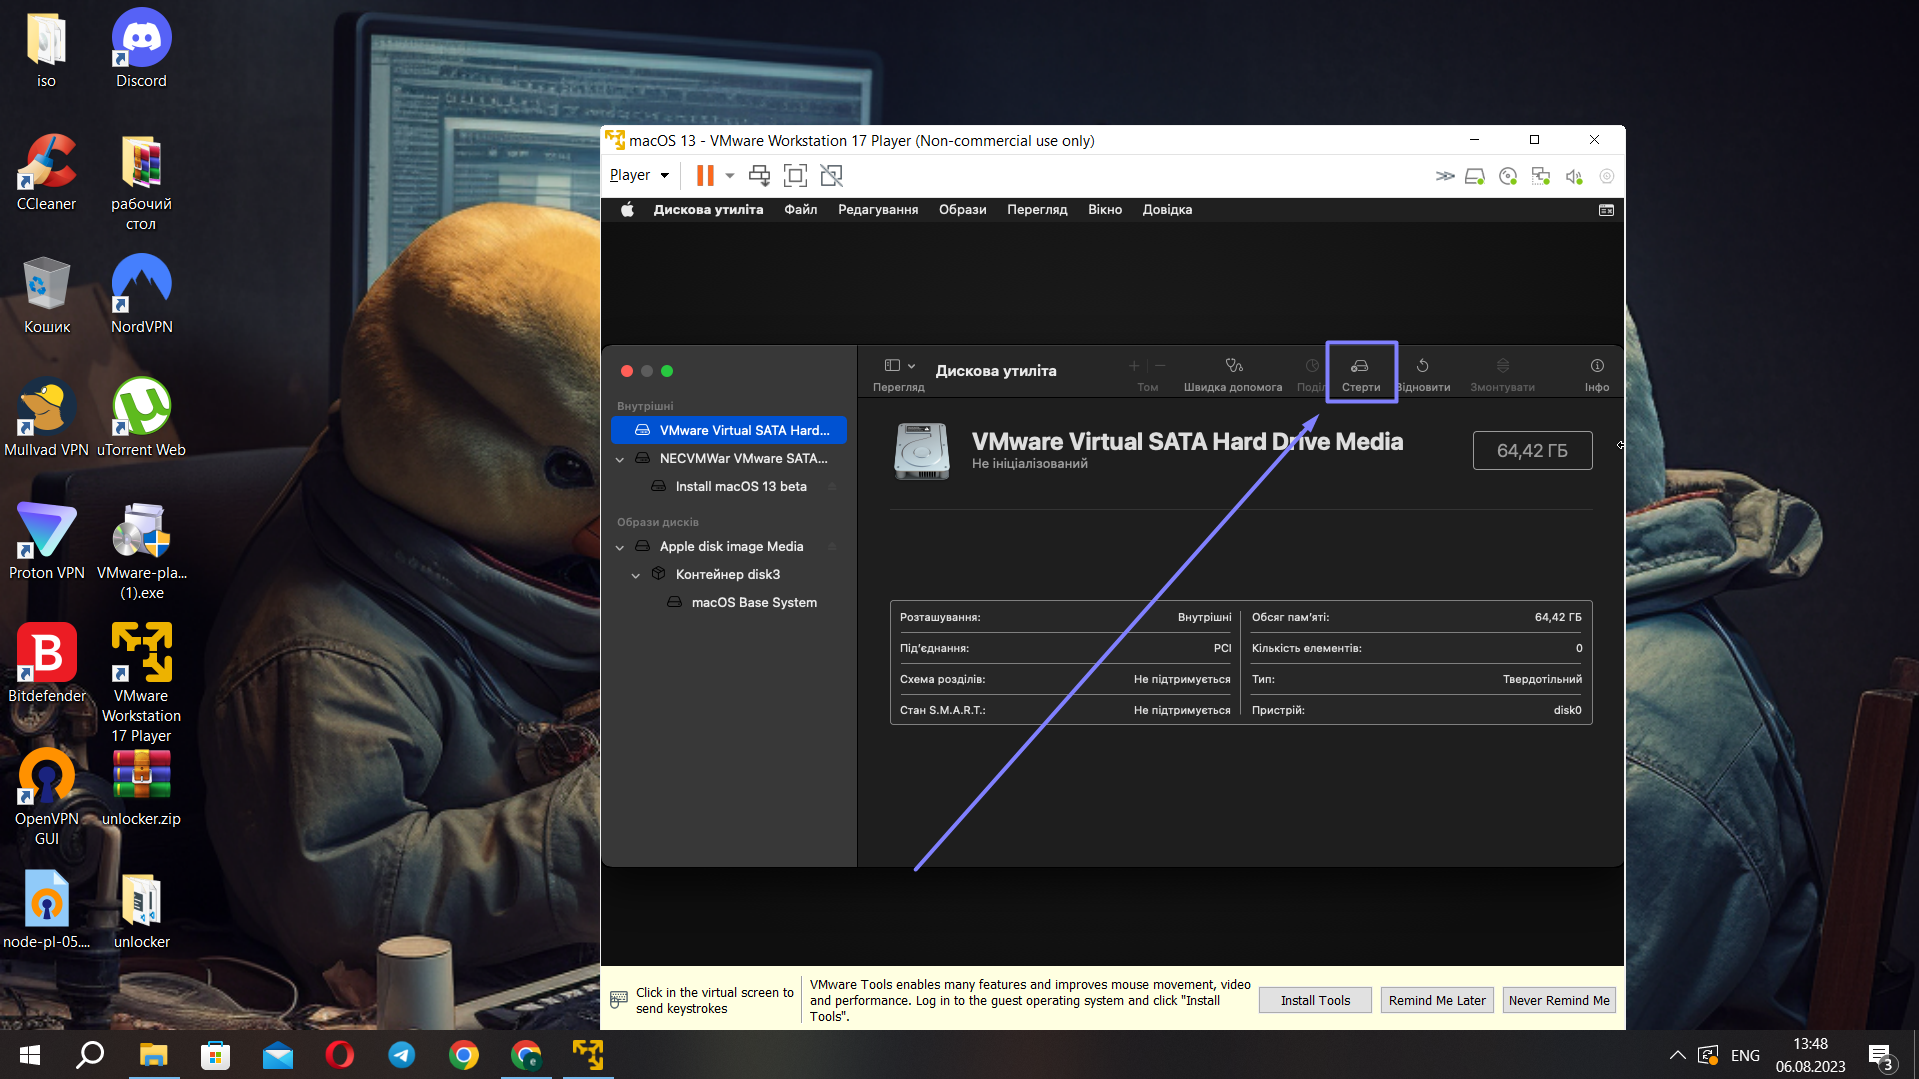Pause the virtual machine in VMware
This screenshot has width=1919, height=1079.
click(x=705, y=176)
